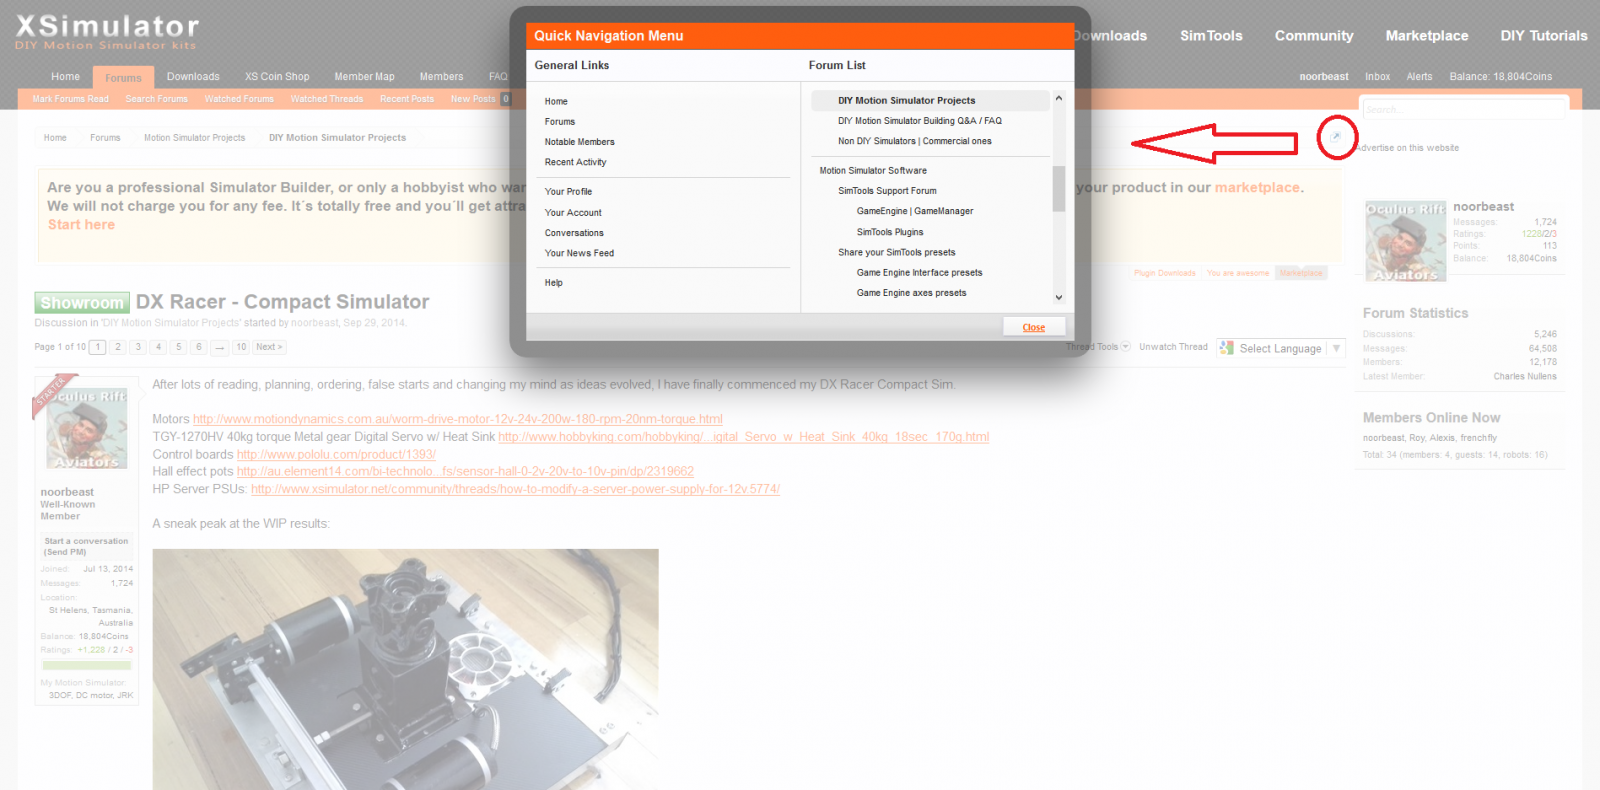1600x790 pixels.
Task: Click the DX Racer motor photo
Action: pyautogui.click(x=405, y=669)
